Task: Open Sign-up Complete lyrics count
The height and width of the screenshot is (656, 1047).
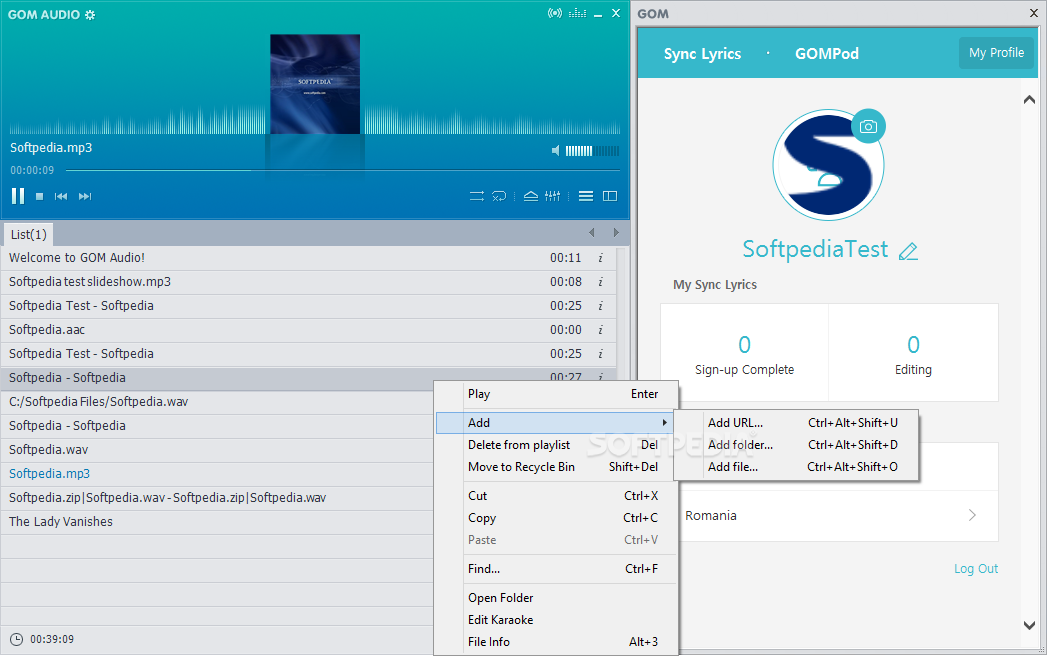Action: click(745, 353)
